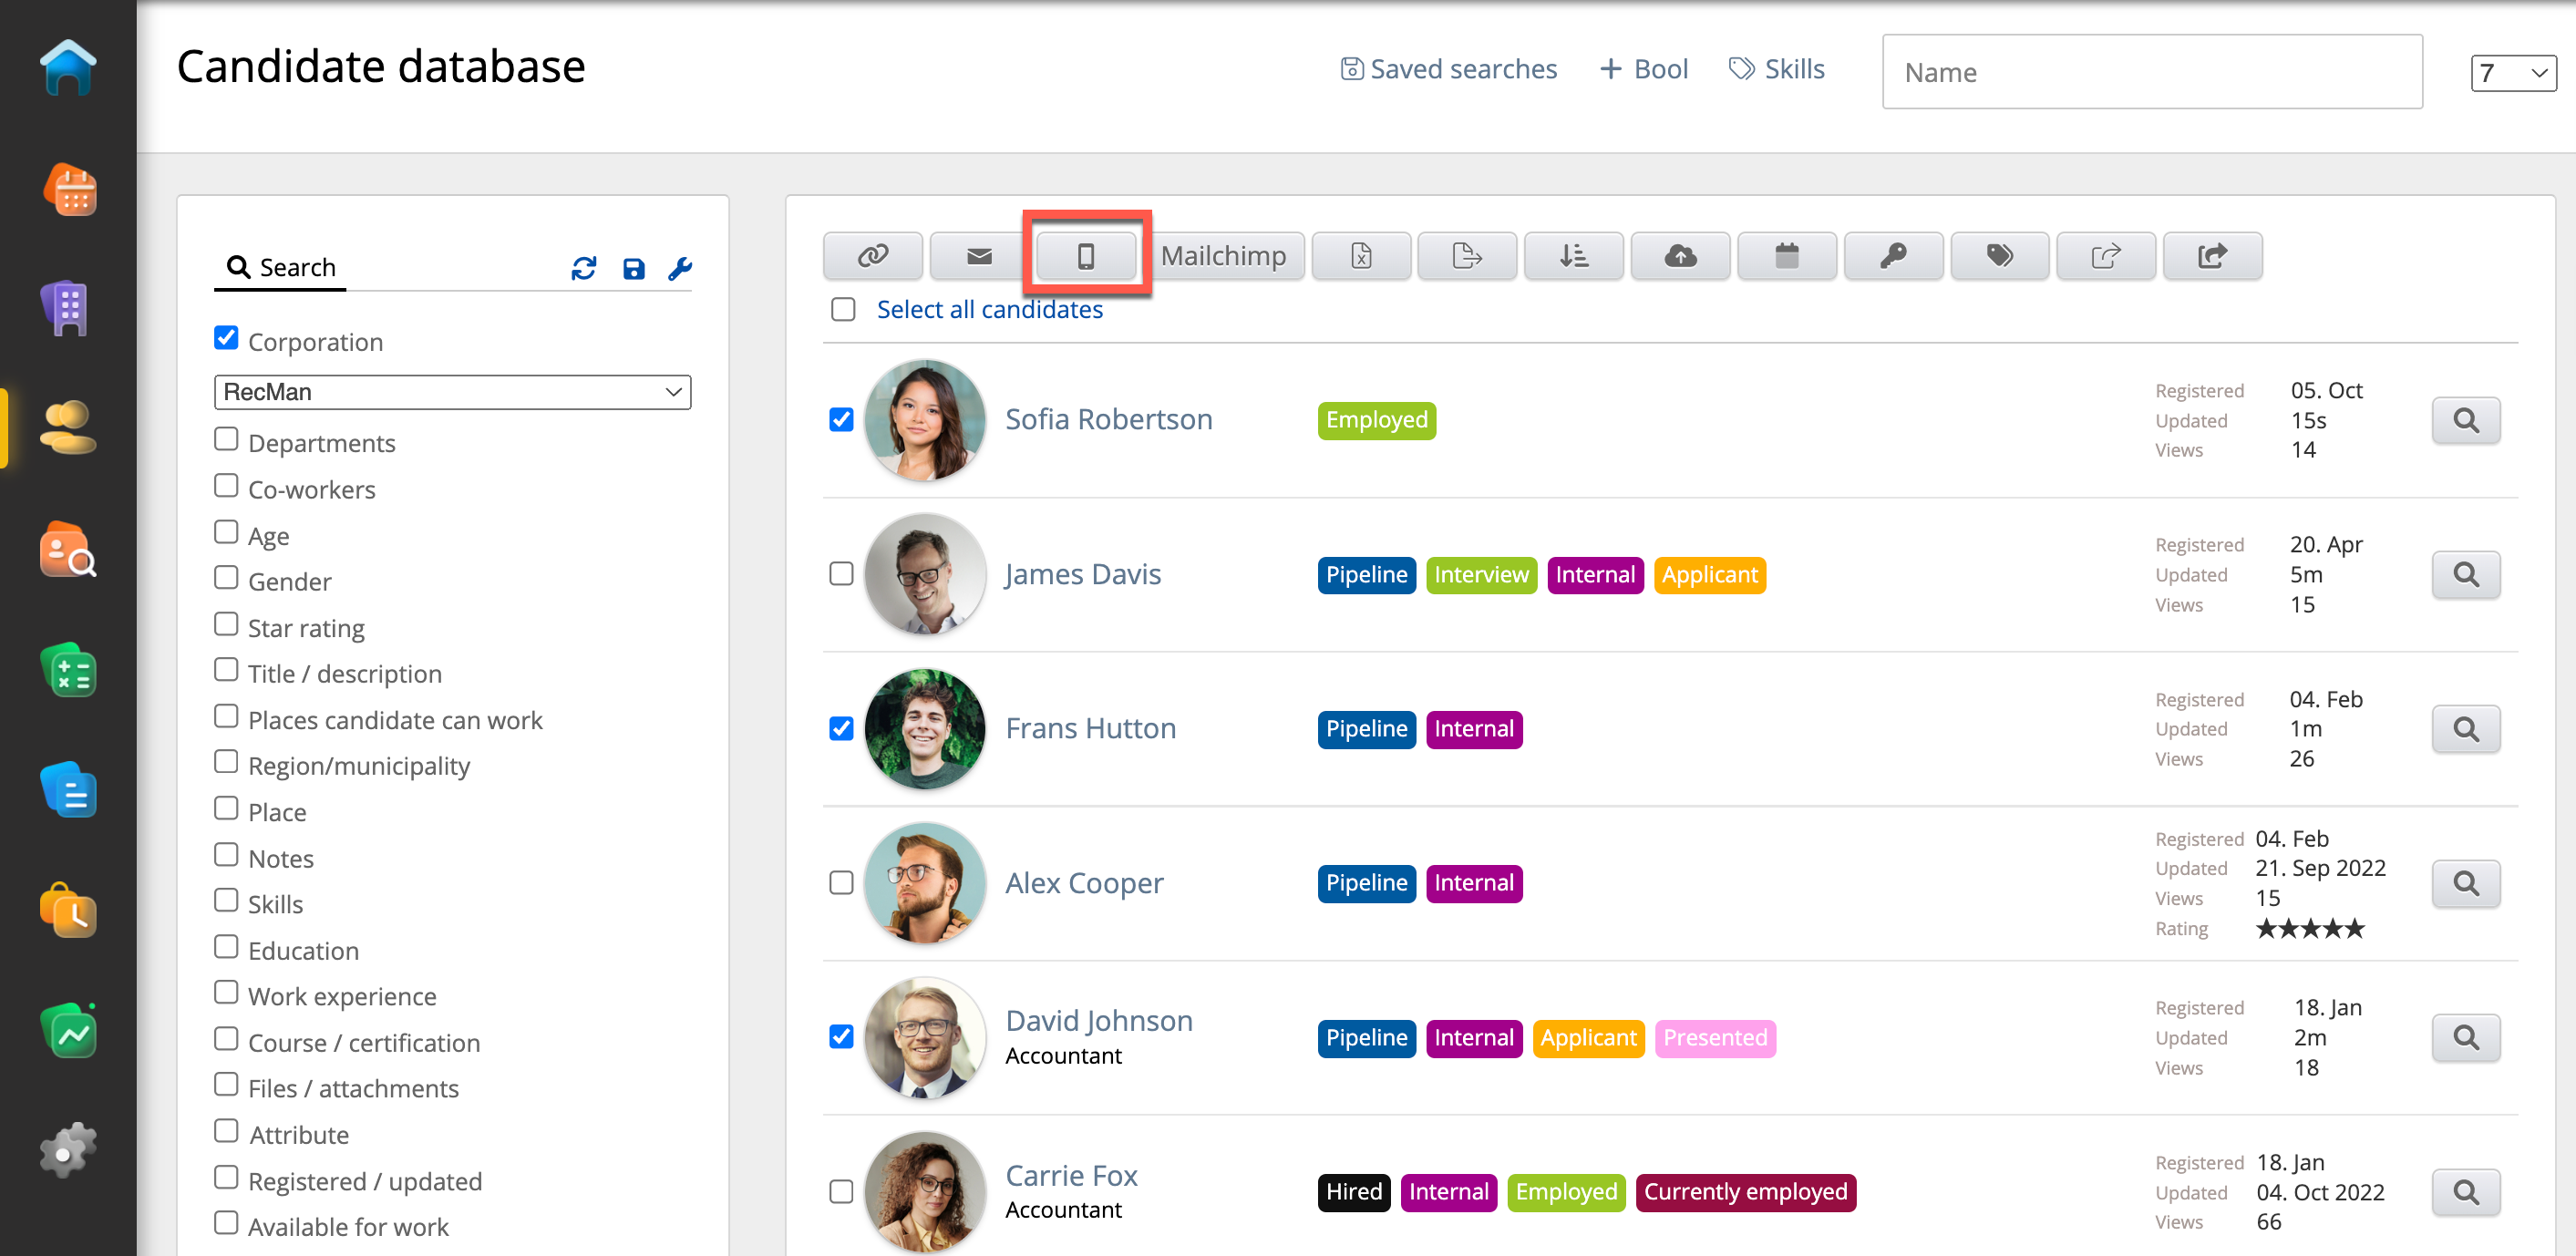This screenshot has width=2576, height=1256.
Task: Click the key icon toolbar button
Action: pyautogui.click(x=1893, y=256)
